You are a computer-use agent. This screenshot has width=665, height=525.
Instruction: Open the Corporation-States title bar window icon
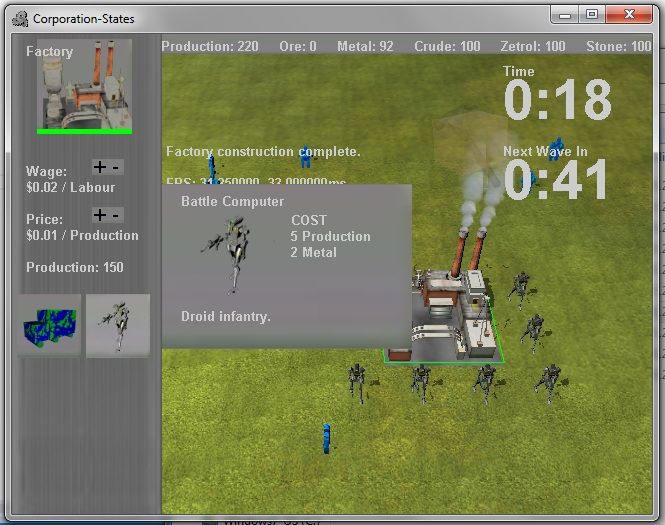[19, 17]
